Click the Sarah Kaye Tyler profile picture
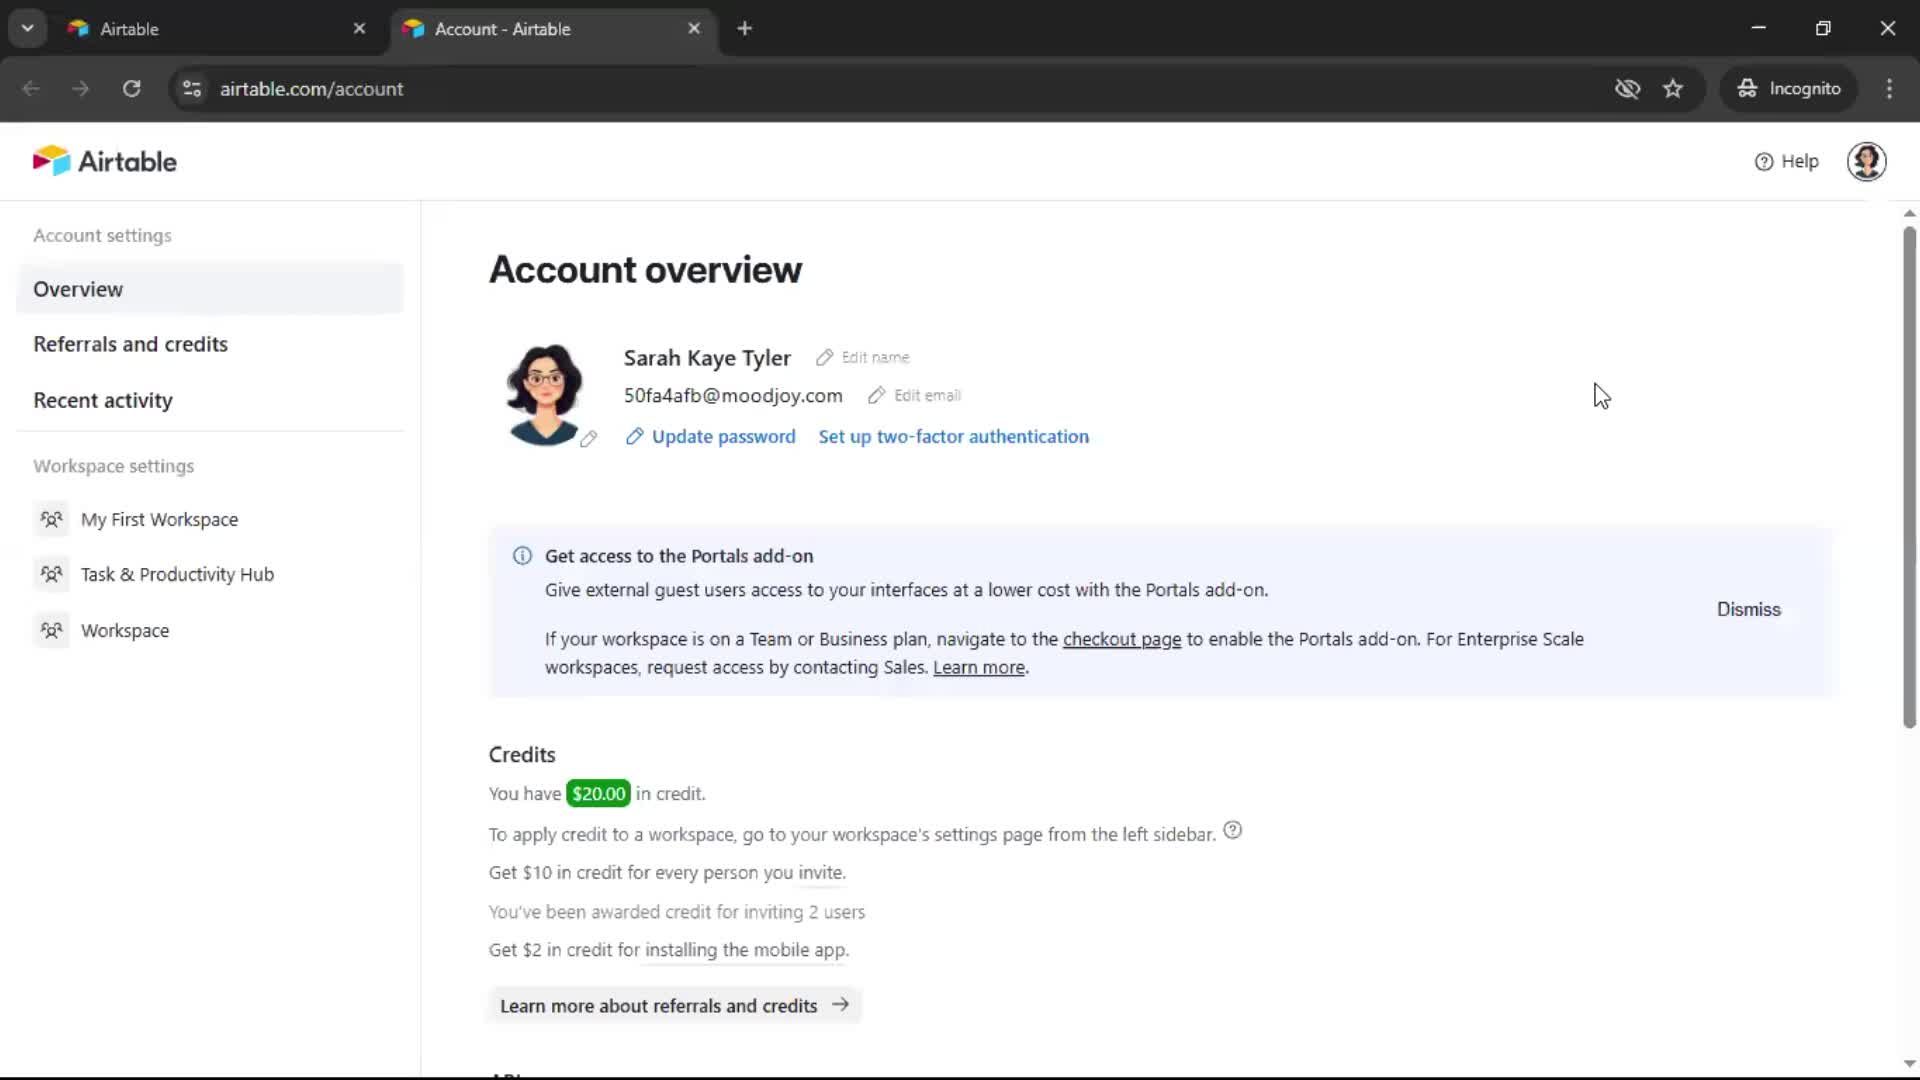This screenshot has width=1920, height=1080. [x=544, y=395]
